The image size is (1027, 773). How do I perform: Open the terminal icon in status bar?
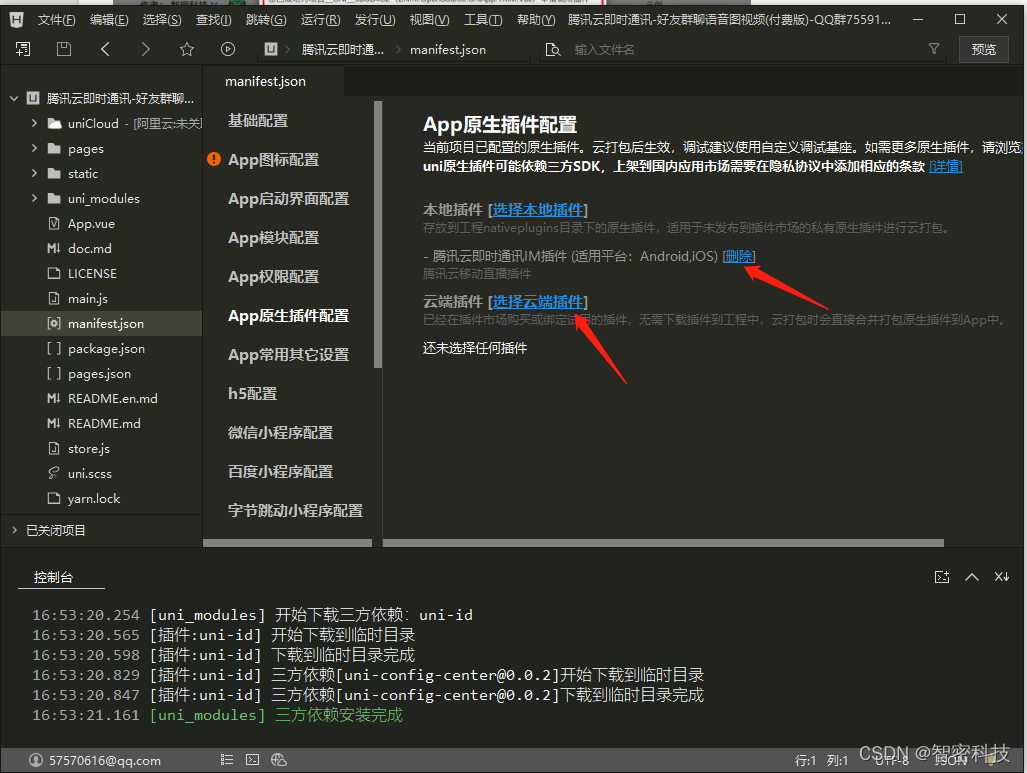point(252,760)
